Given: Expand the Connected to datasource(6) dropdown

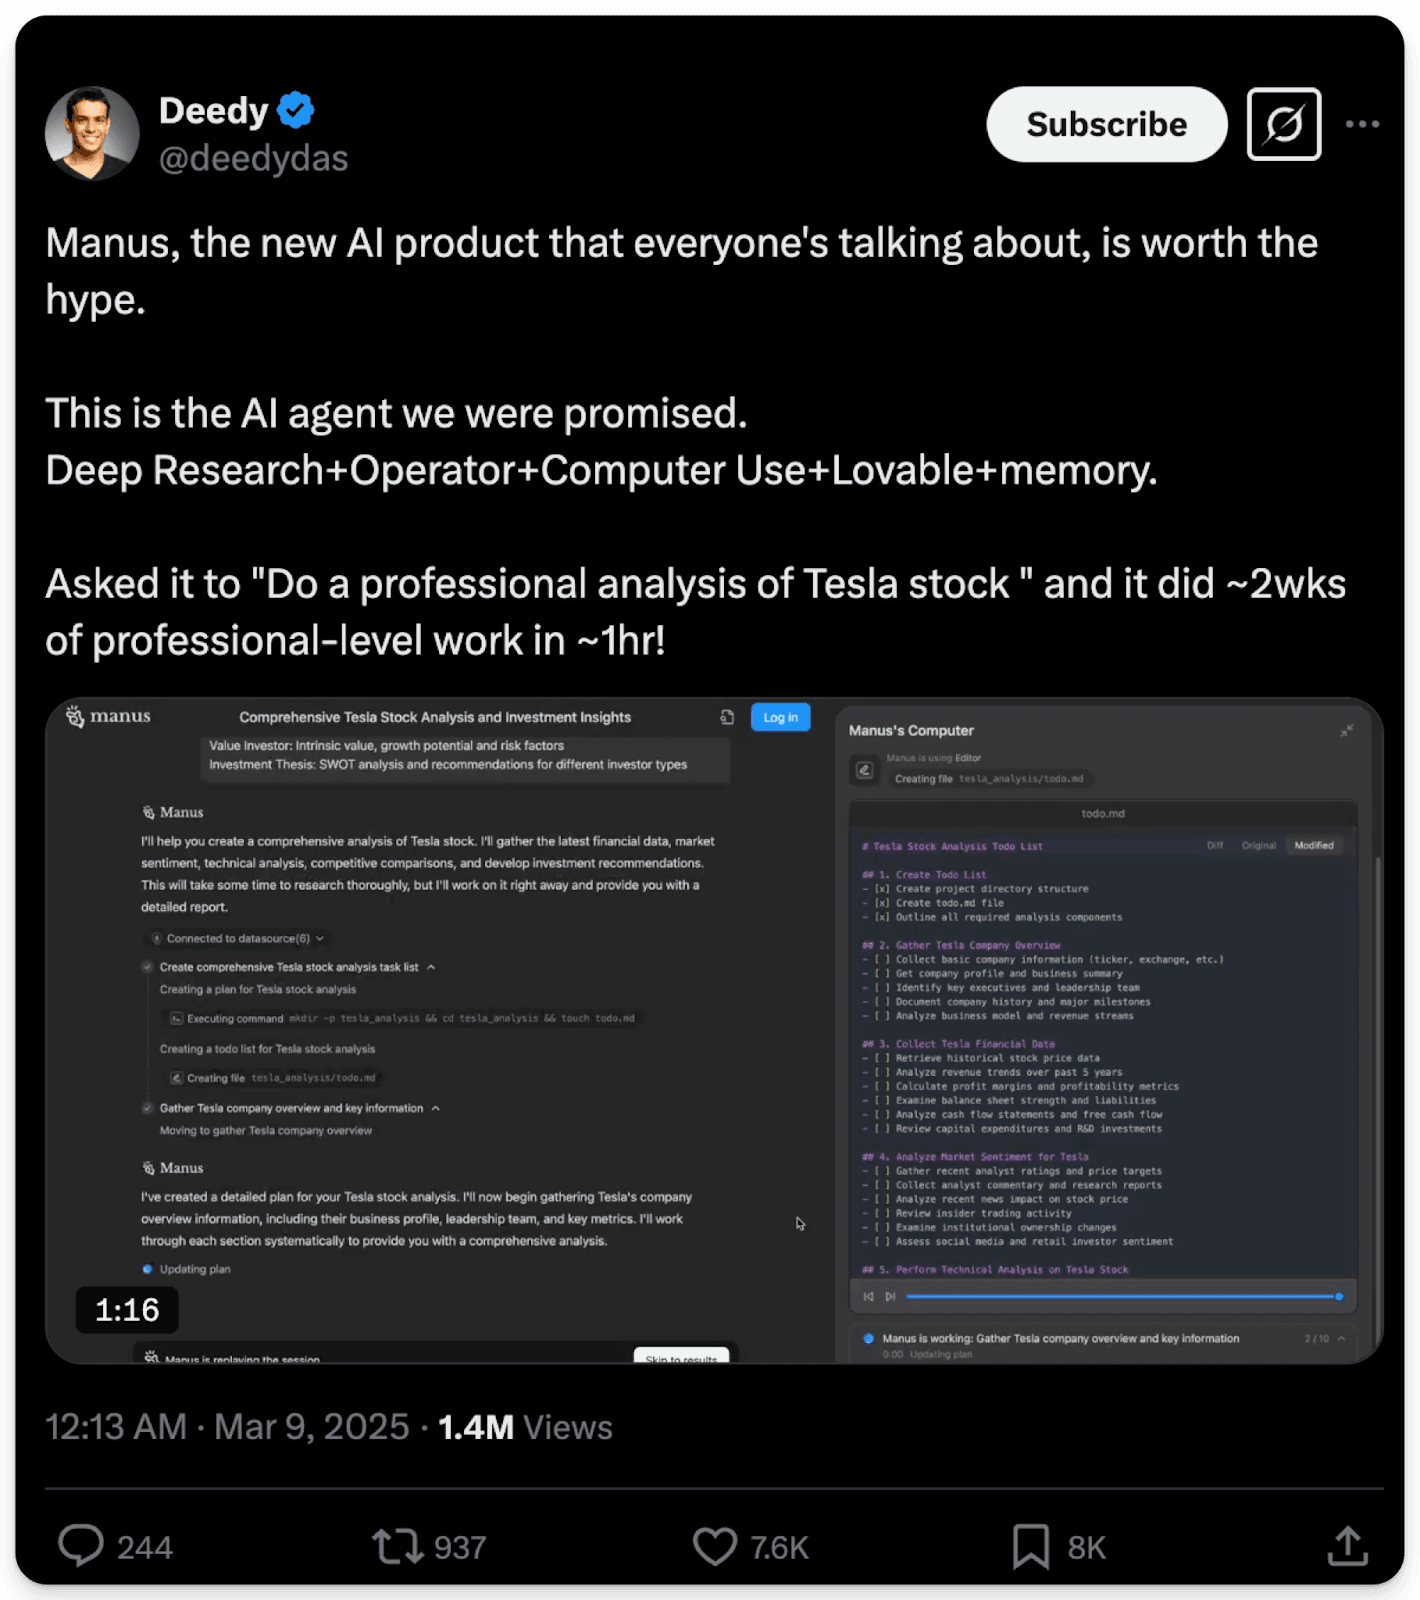Looking at the screenshot, I should [320, 938].
